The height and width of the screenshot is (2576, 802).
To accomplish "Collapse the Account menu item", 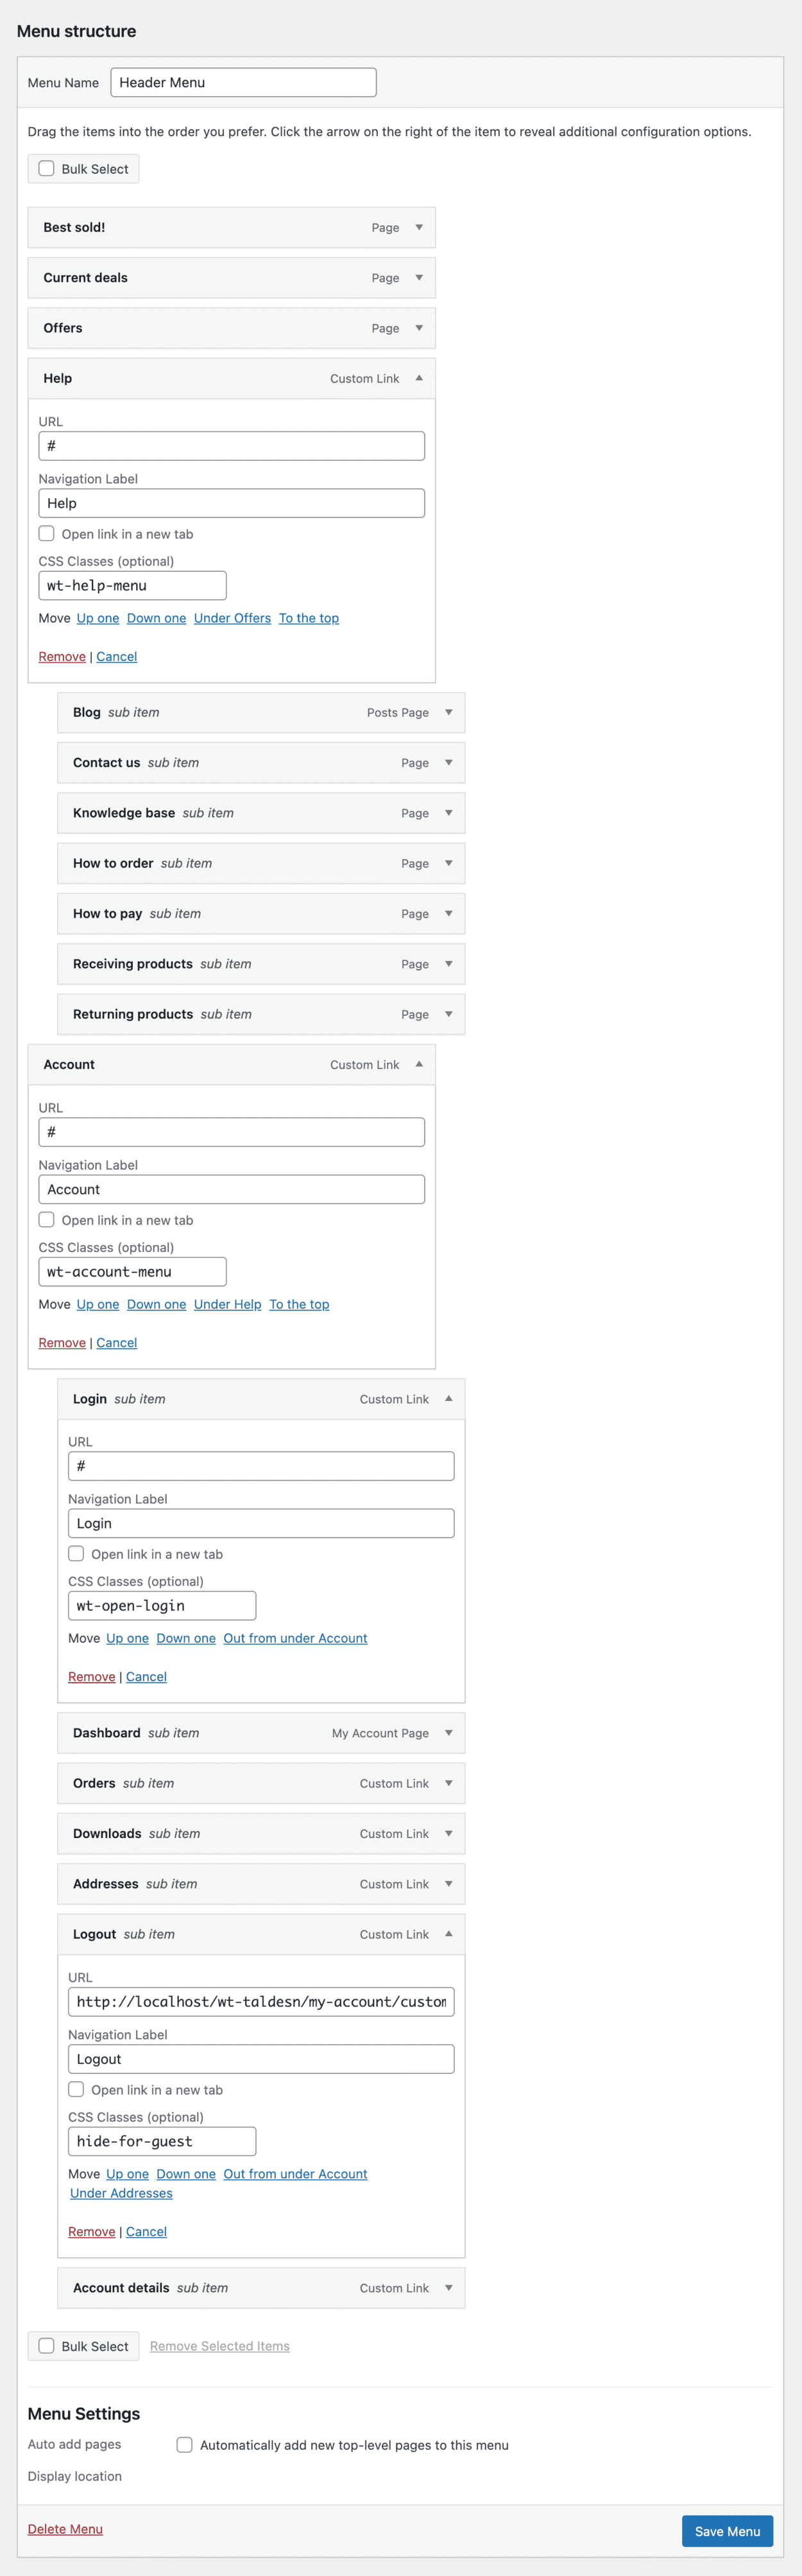I will pos(419,1064).
